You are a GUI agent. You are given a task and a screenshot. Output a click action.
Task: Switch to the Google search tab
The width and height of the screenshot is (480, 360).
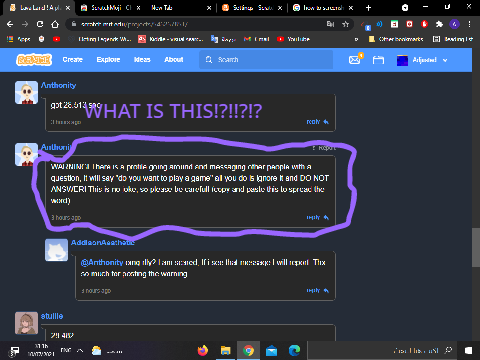tap(323, 8)
